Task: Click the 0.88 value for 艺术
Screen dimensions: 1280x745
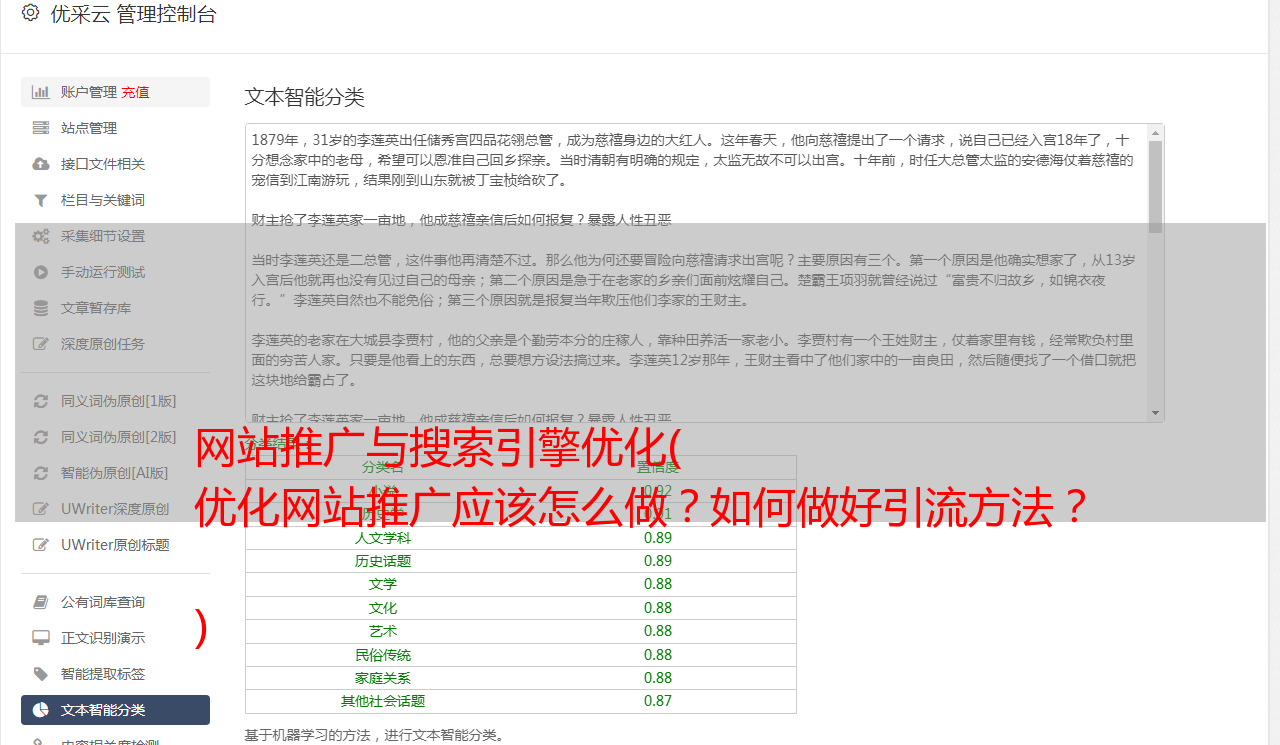Action: [x=658, y=631]
